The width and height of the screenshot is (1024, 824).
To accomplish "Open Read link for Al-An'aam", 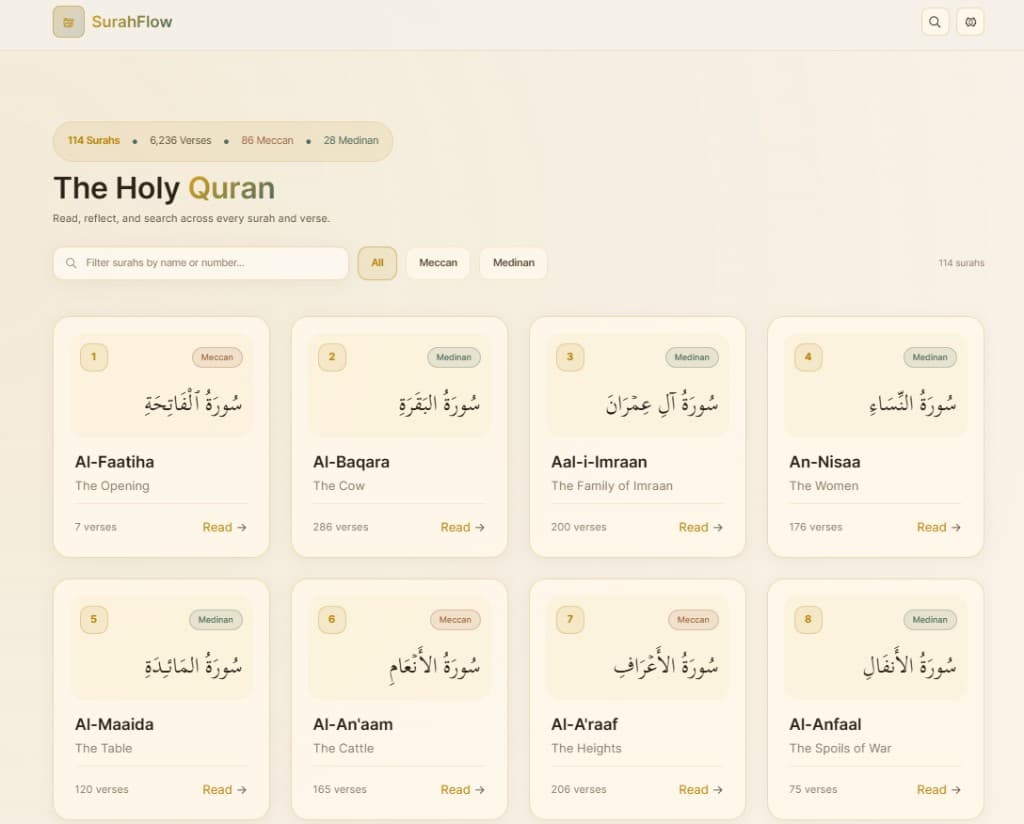I will [462, 789].
